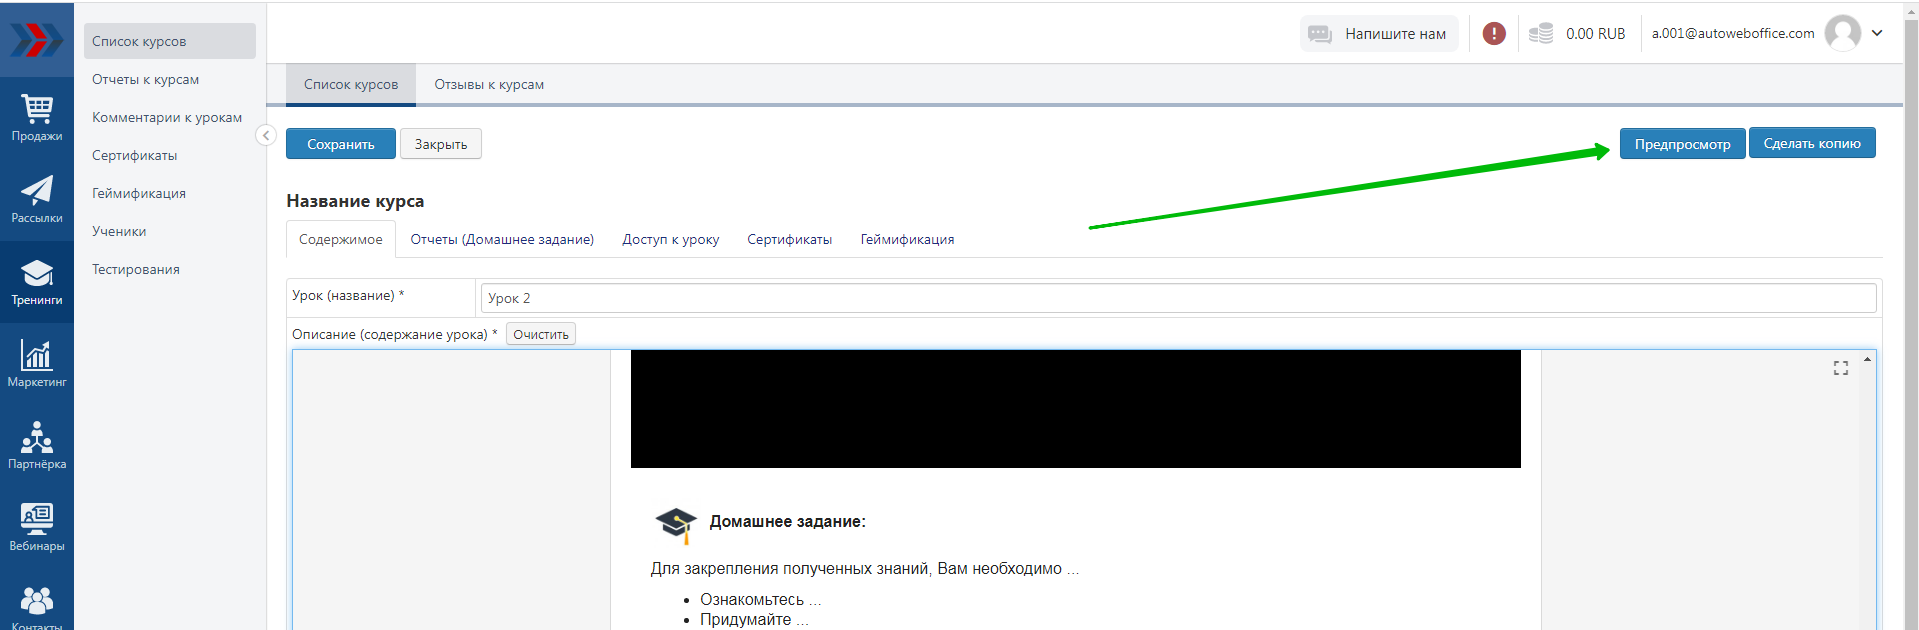Image resolution: width=1919 pixels, height=630 pixels.
Task: Open the Вебинары monitor section
Action: (x=37, y=528)
